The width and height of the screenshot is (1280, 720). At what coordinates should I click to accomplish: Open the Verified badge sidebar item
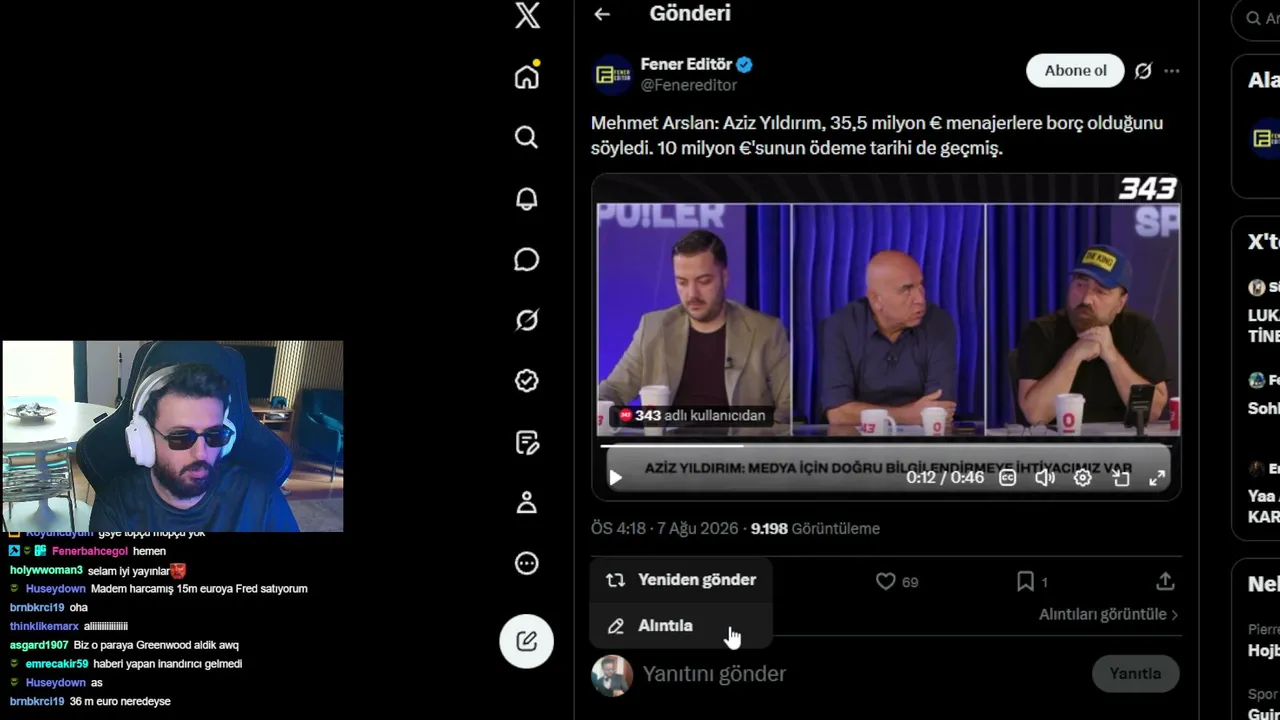click(527, 381)
